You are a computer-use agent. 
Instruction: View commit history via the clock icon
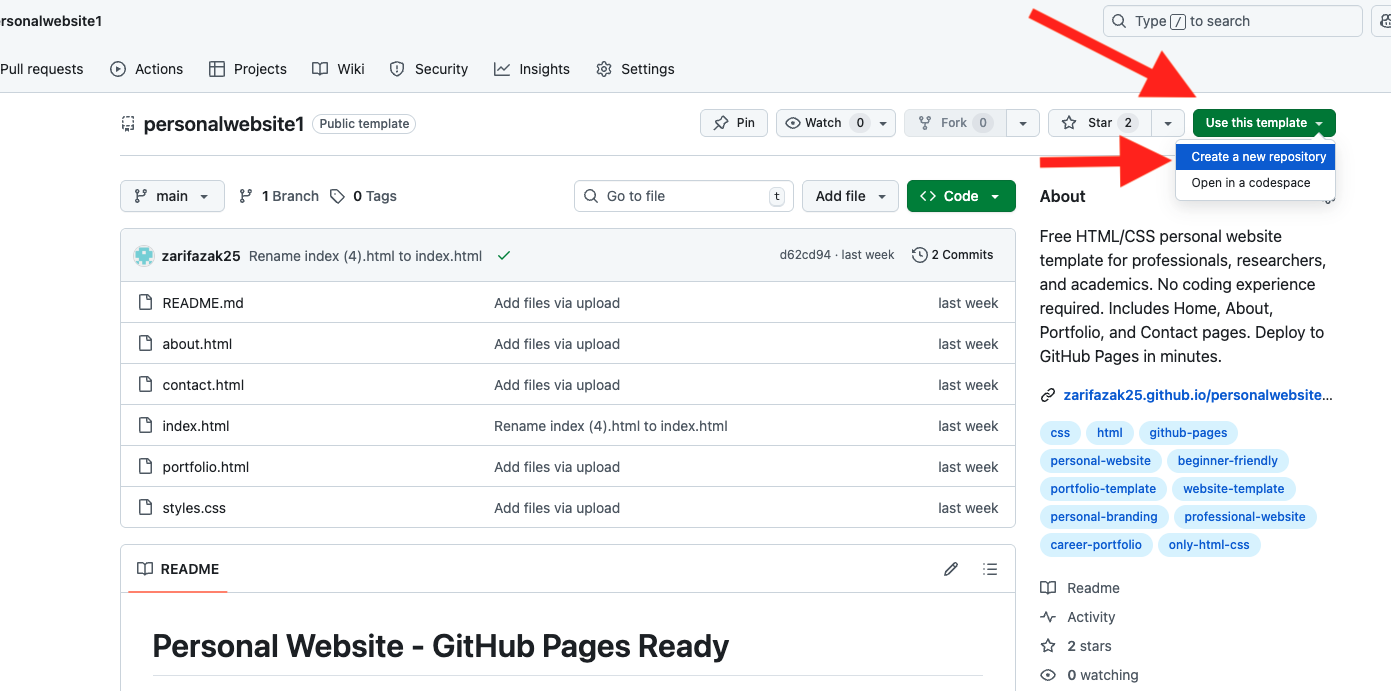click(919, 254)
